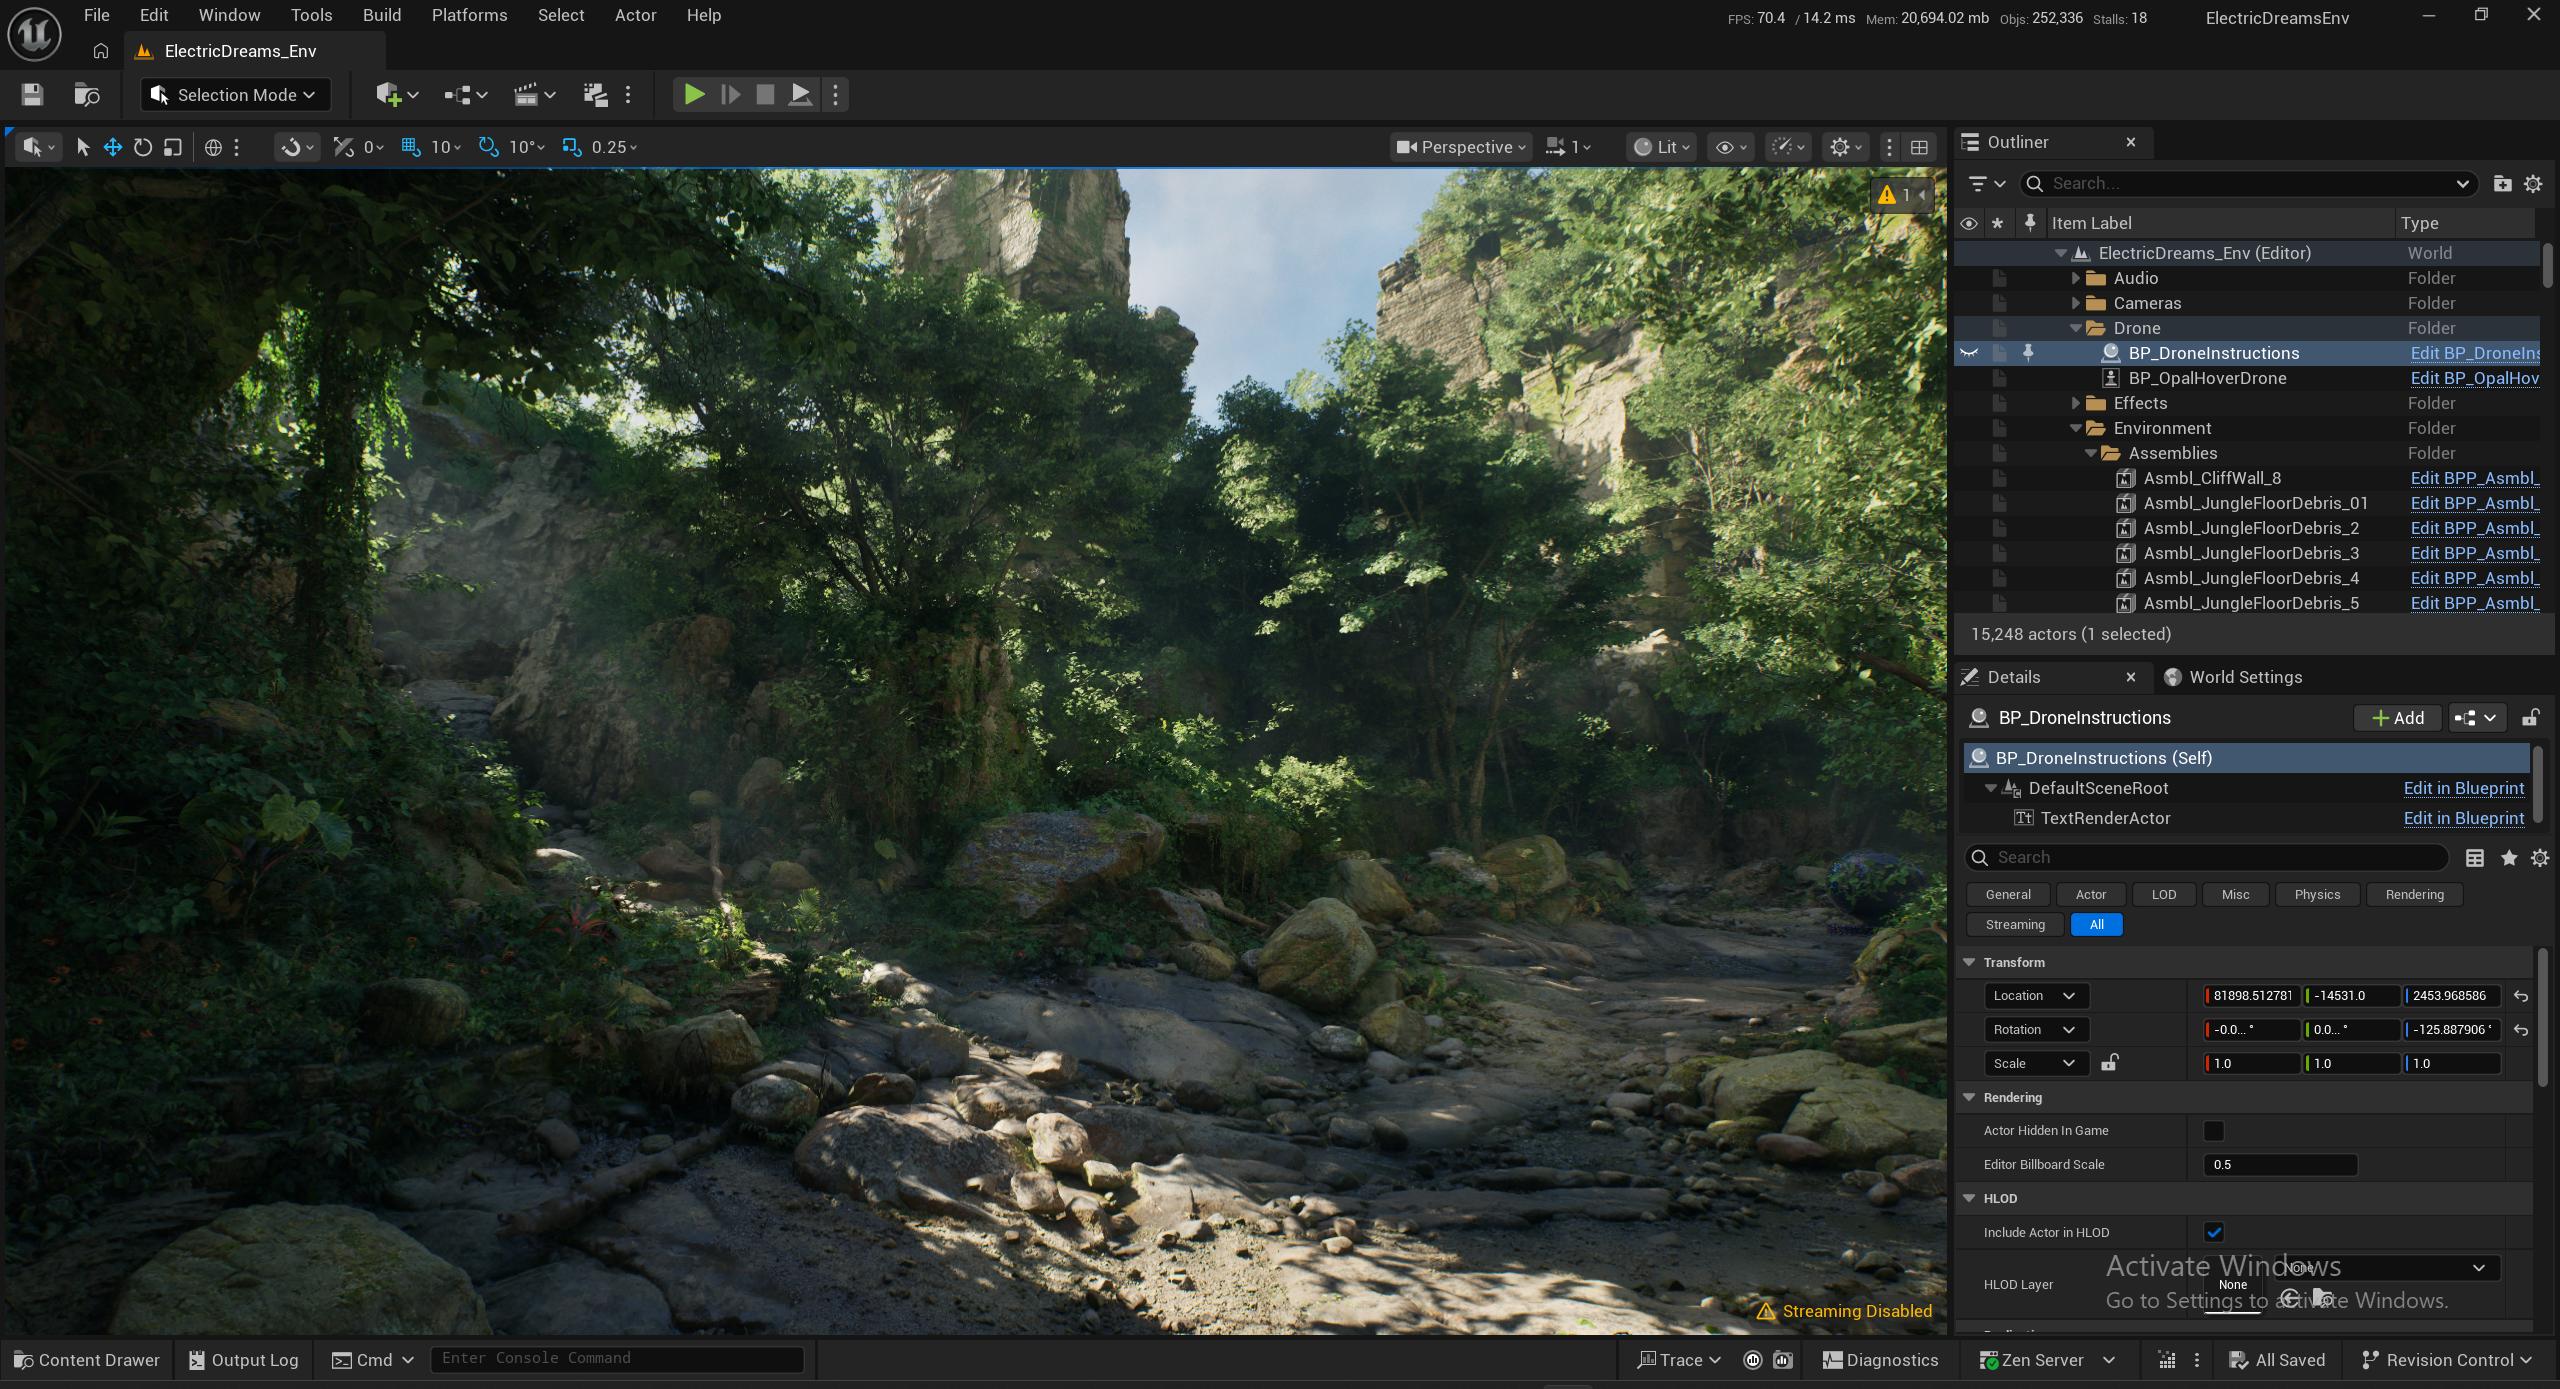
Task: Open the Platforms menu
Action: [x=469, y=15]
